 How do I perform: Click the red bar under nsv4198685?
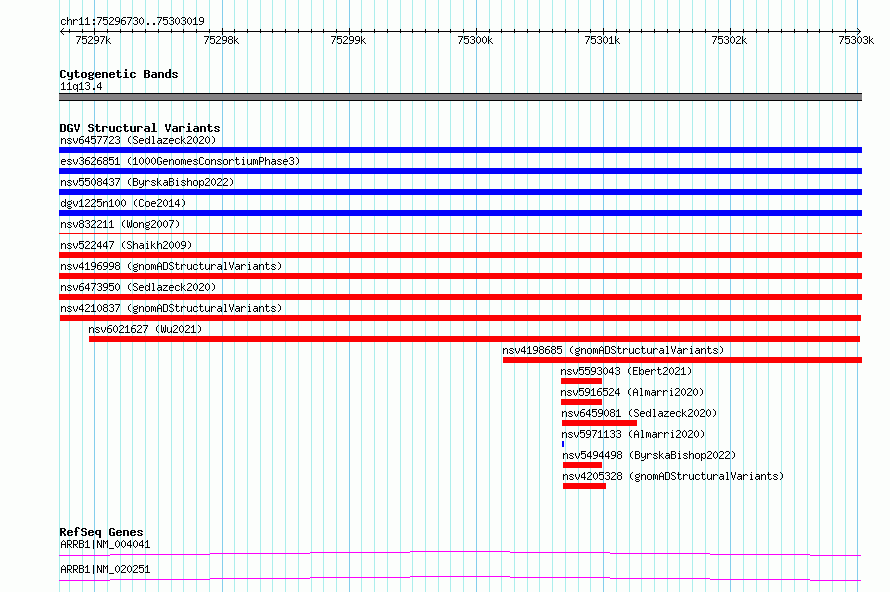[x=682, y=360]
